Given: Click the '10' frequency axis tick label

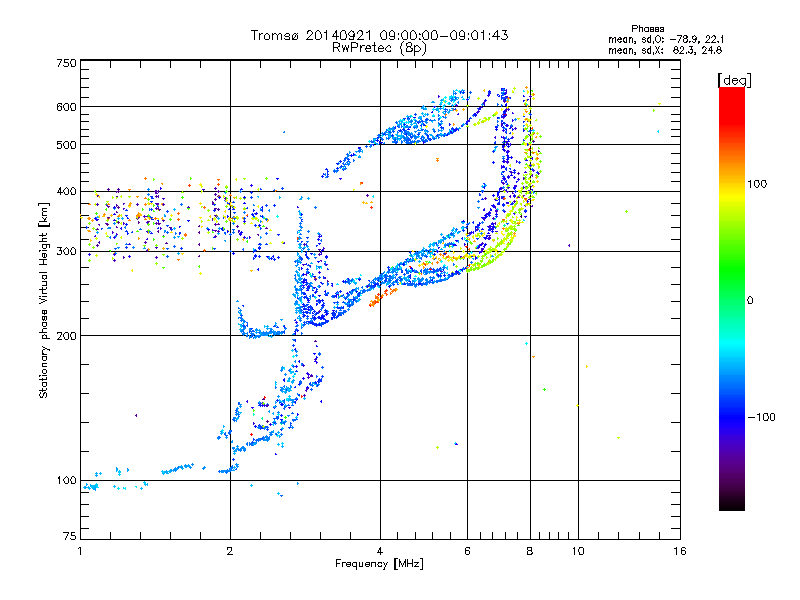Looking at the screenshot, I should click(578, 551).
